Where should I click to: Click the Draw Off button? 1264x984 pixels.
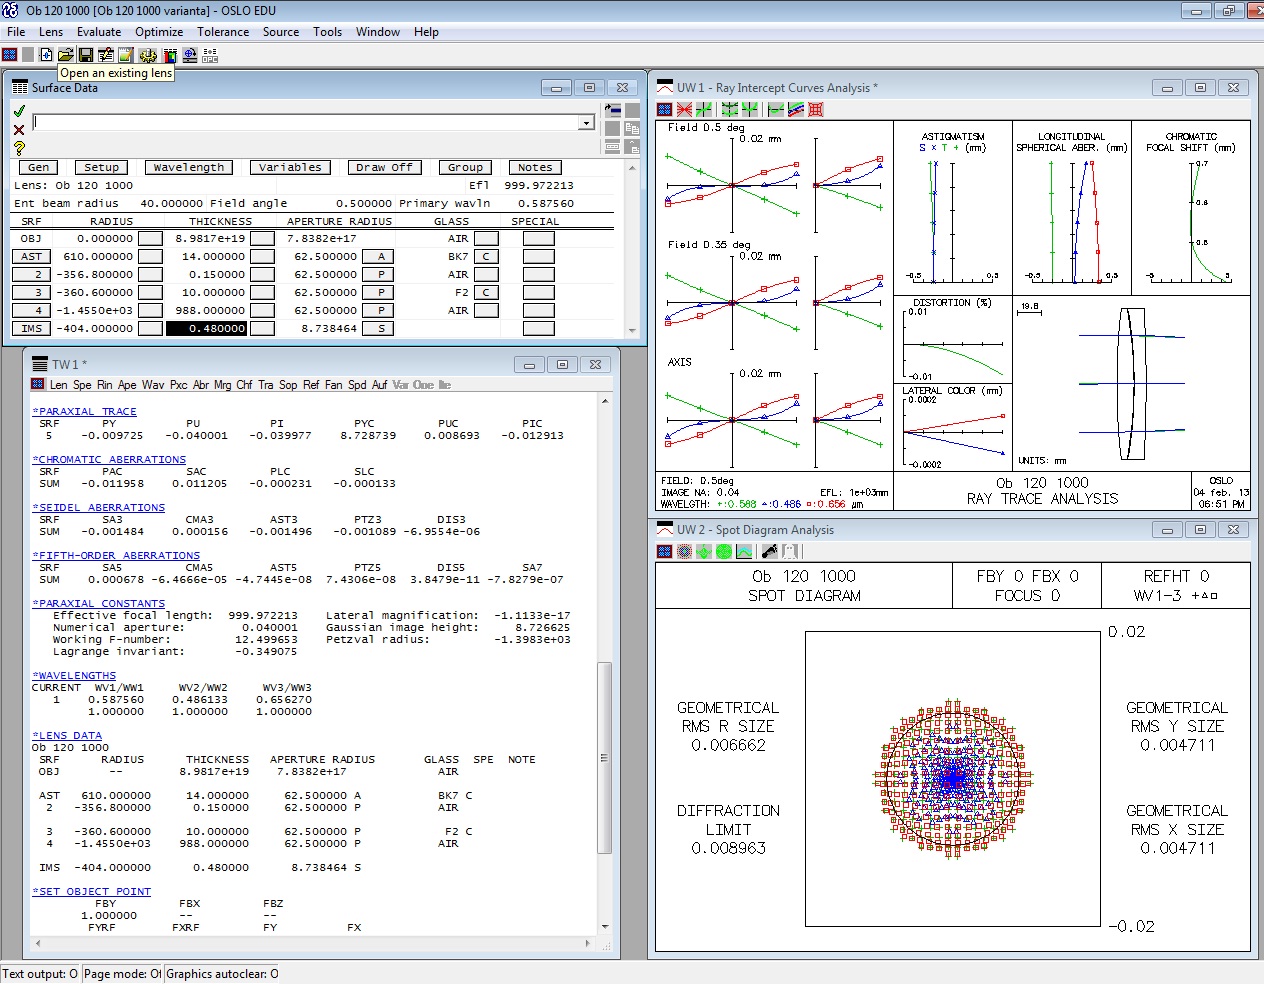(x=384, y=167)
